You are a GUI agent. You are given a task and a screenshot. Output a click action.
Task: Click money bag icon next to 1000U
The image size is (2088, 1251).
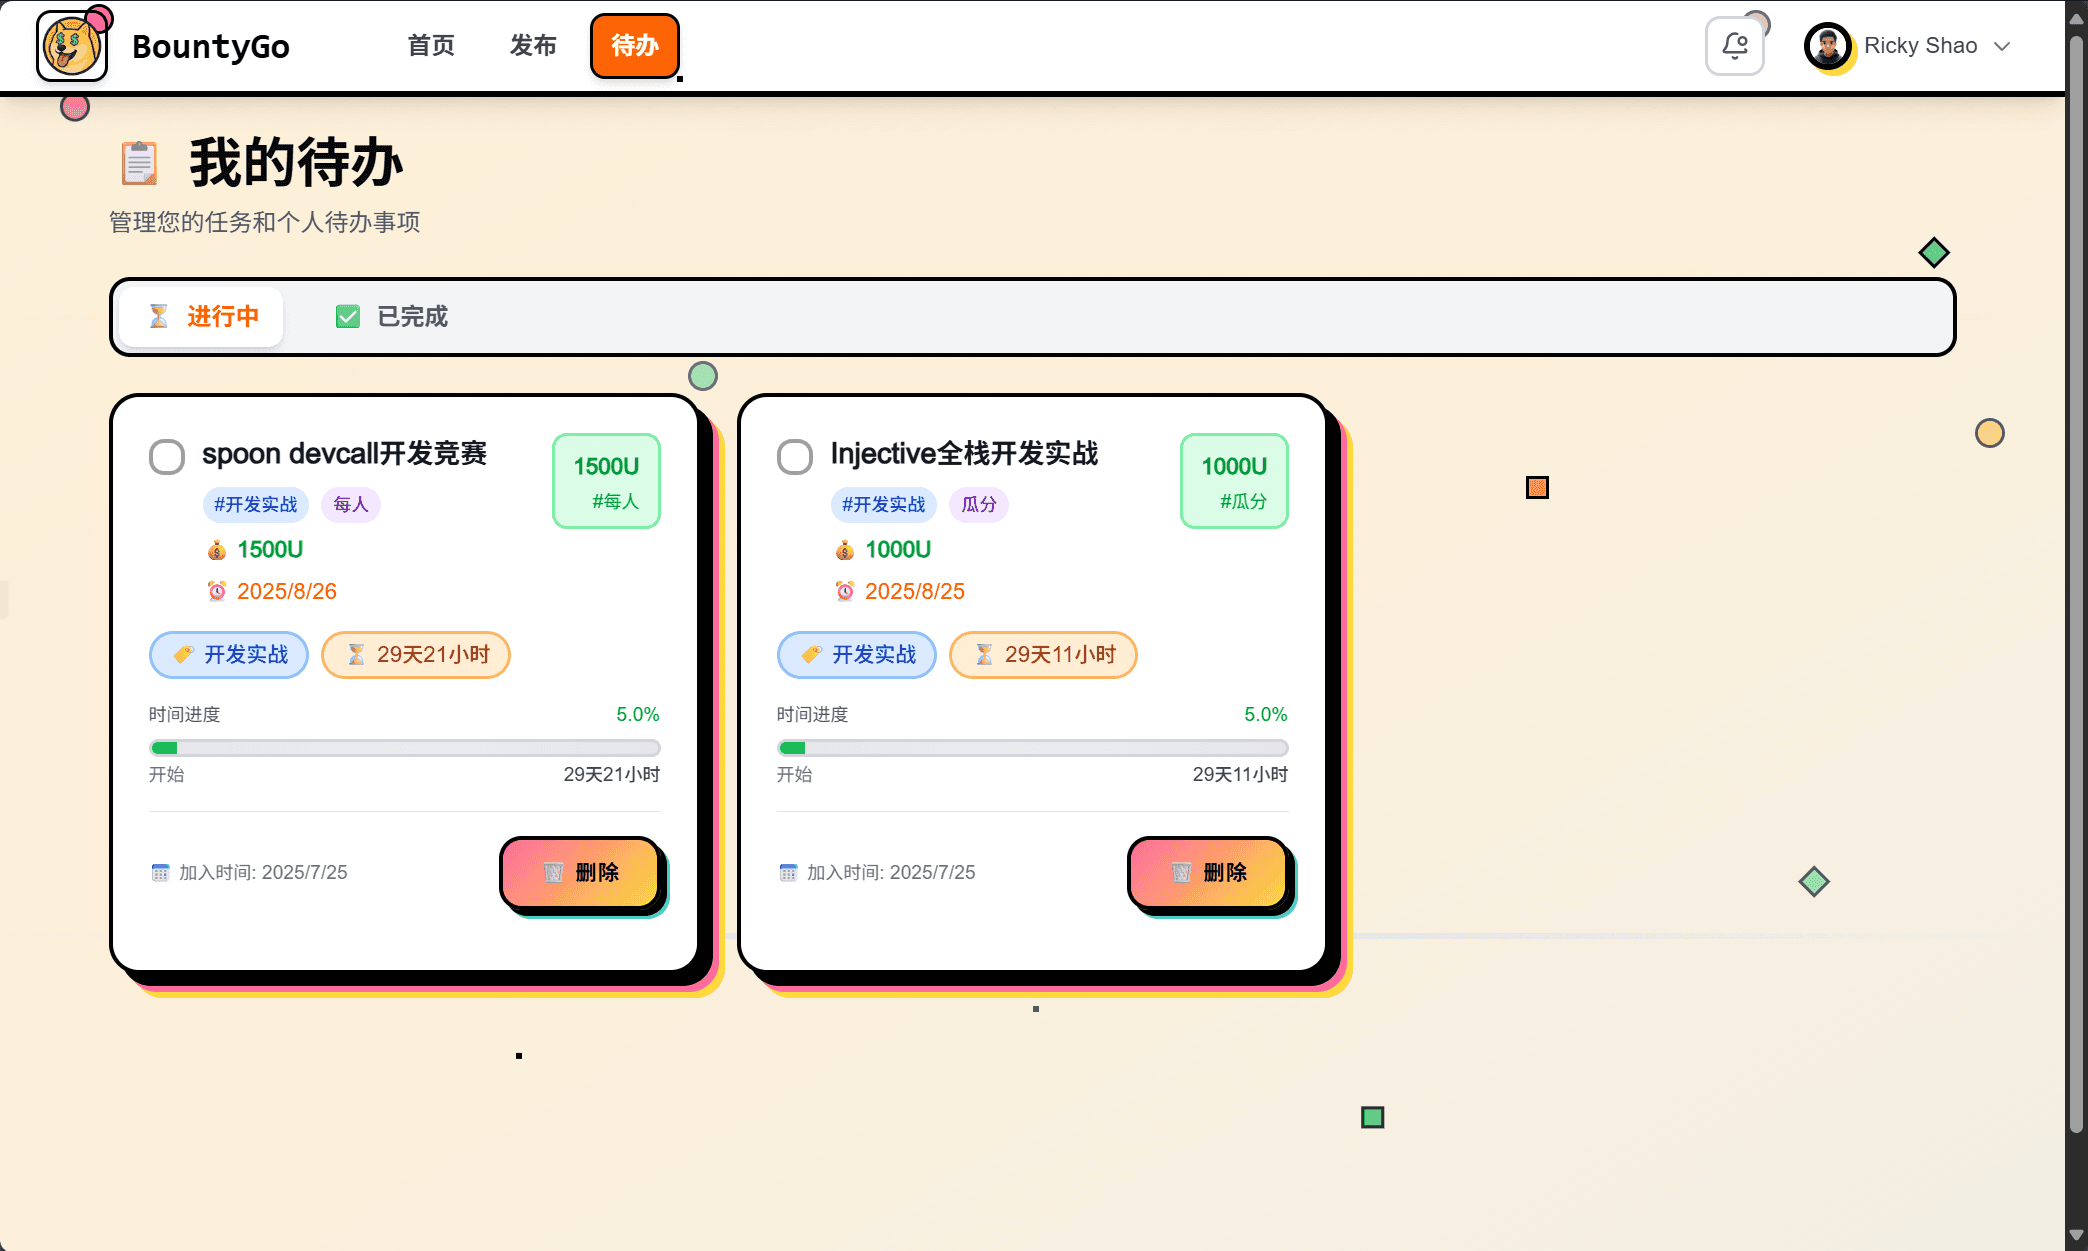(844, 550)
